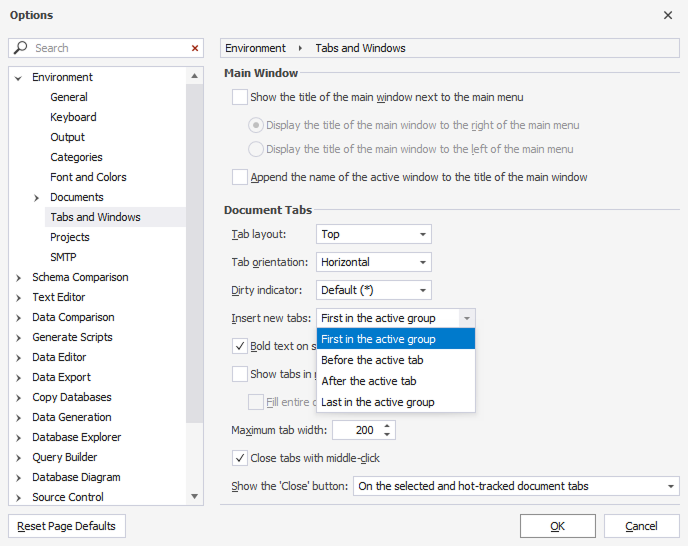Collapse the Environment tree node
688x546 pixels.
coord(18,78)
